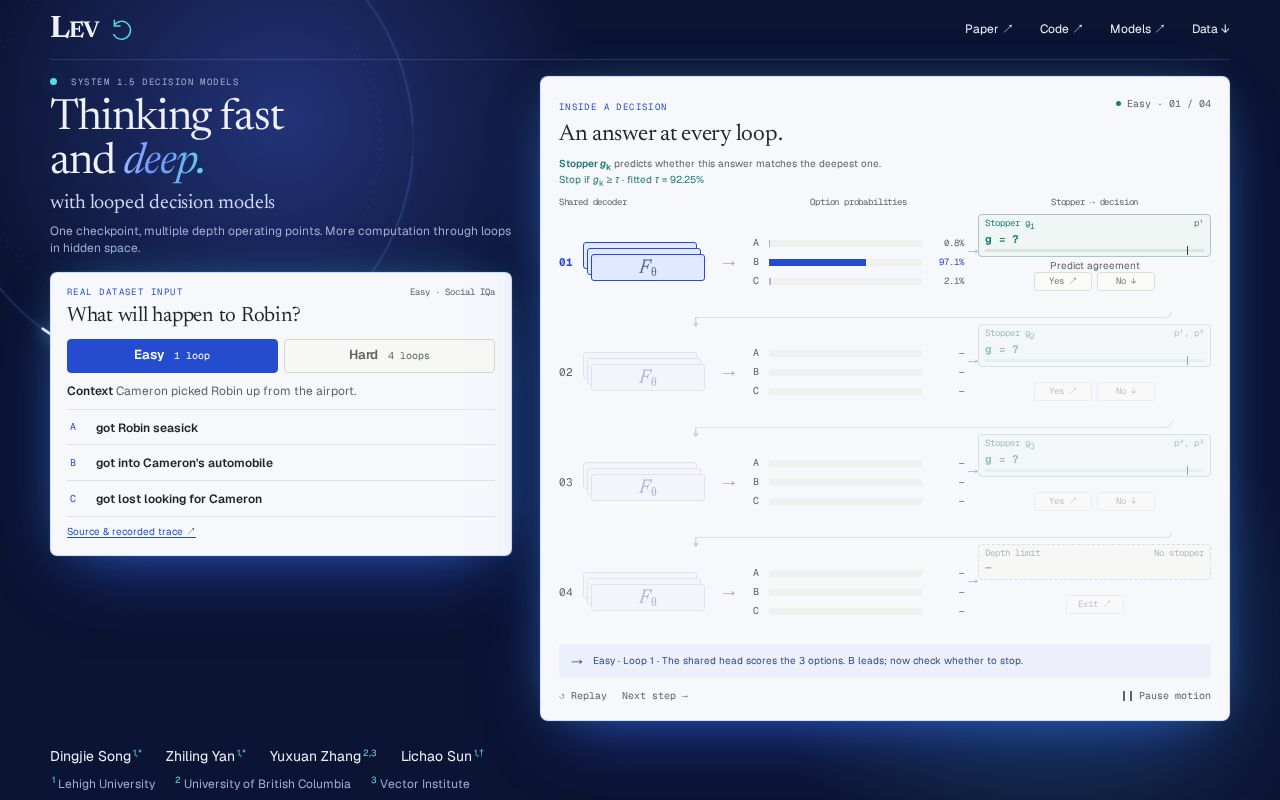The width and height of the screenshot is (1280, 800).
Task: Open the Code link in the navigation
Action: 1061,29
